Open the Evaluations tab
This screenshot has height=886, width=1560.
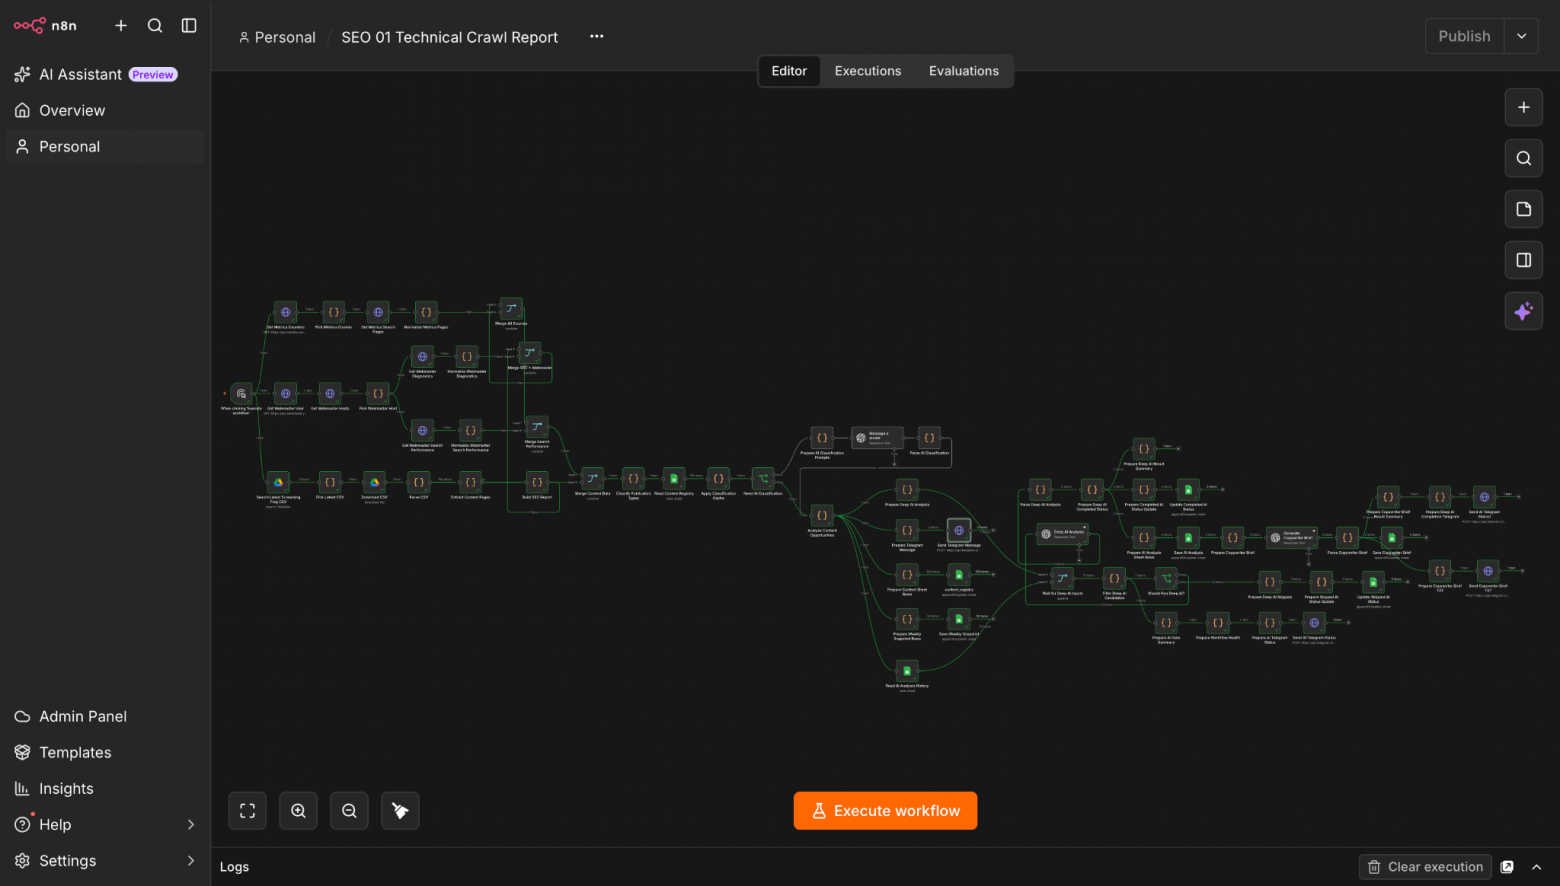964,71
